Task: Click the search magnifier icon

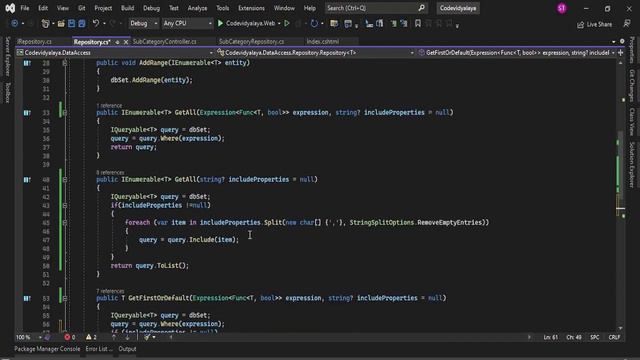Action: point(422,8)
